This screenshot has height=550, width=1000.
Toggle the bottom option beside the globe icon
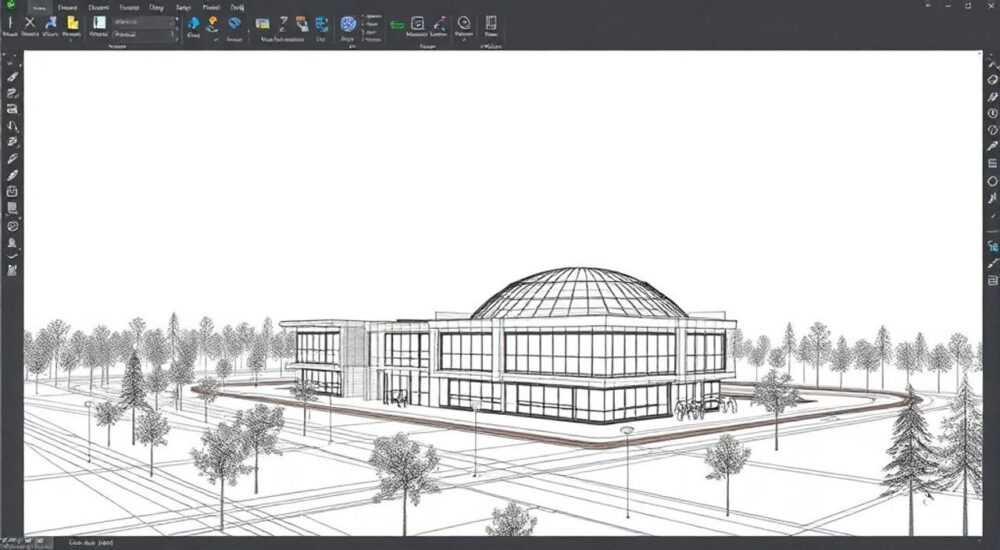[x=372, y=40]
